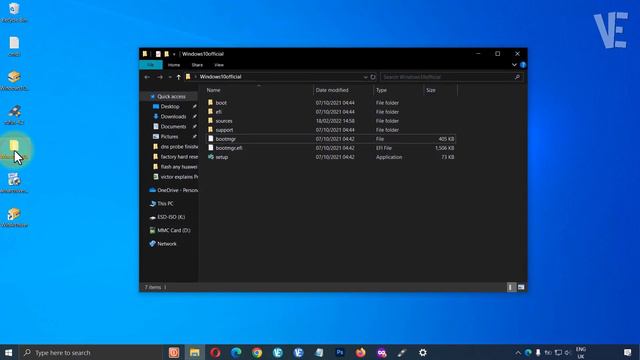The height and width of the screenshot is (360, 640).
Task: Open Downloads in Quick access
Action: [173, 117]
